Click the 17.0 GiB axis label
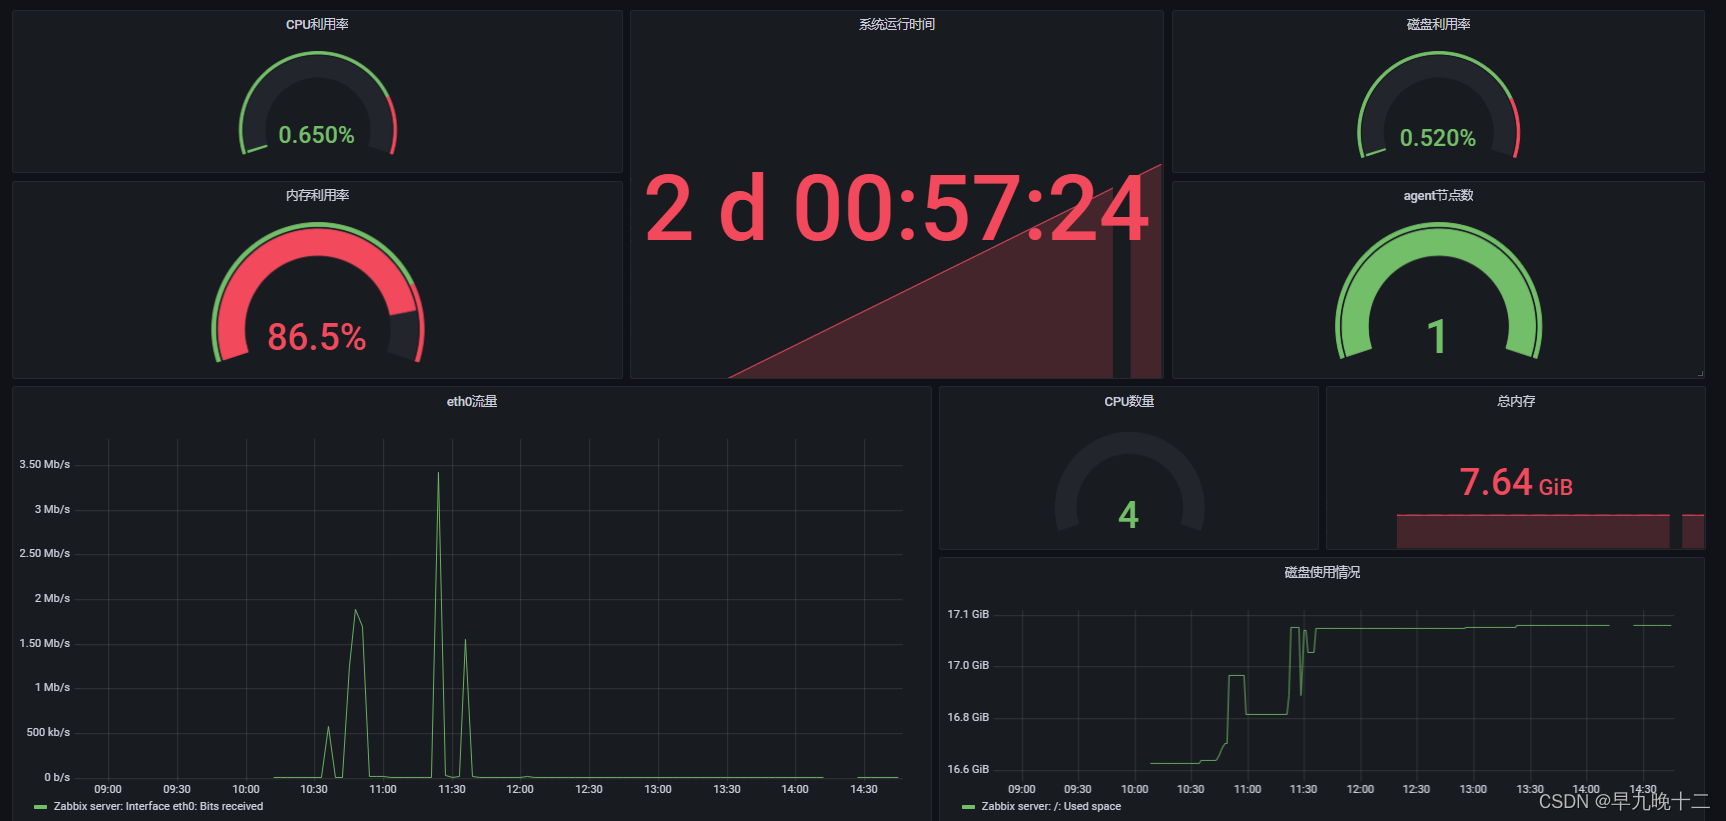 tap(968, 665)
